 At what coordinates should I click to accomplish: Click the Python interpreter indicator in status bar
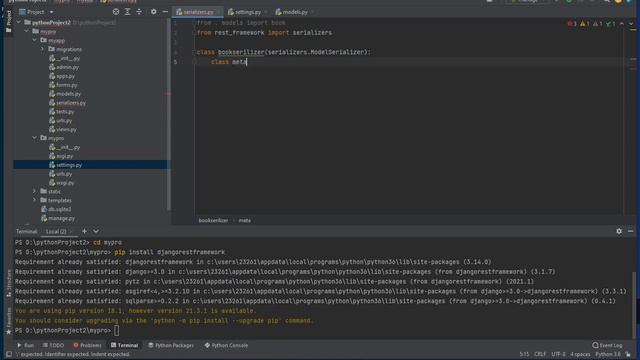pyautogui.click(x=608, y=354)
